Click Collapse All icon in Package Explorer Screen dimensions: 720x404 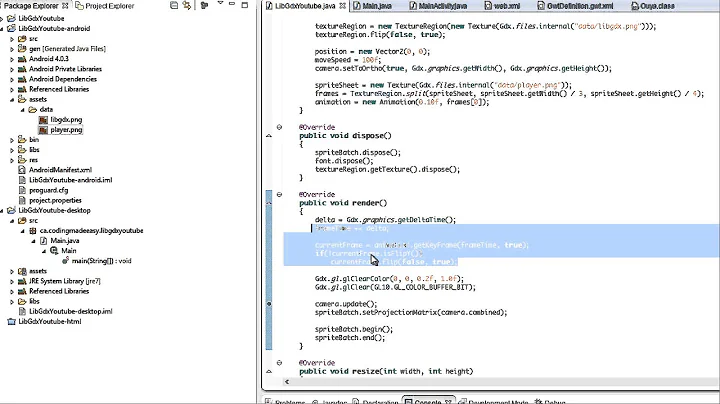pyautogui.click(x=174, y=6)
